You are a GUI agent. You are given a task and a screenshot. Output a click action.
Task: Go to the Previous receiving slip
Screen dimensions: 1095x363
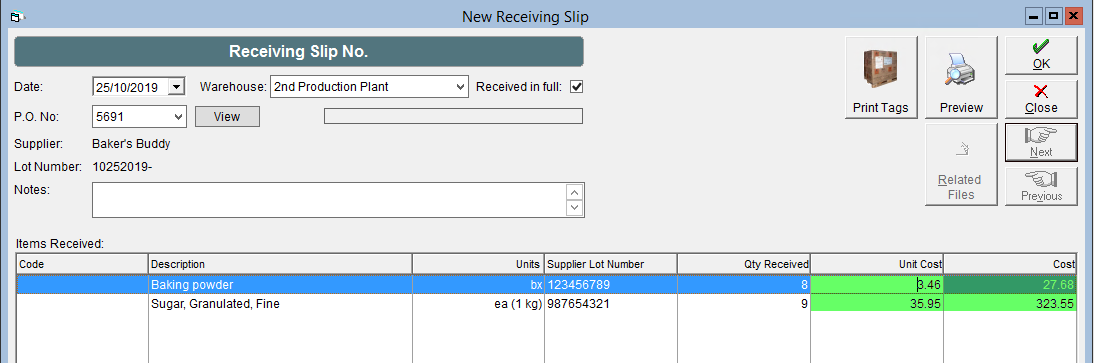pos(1041,186)
